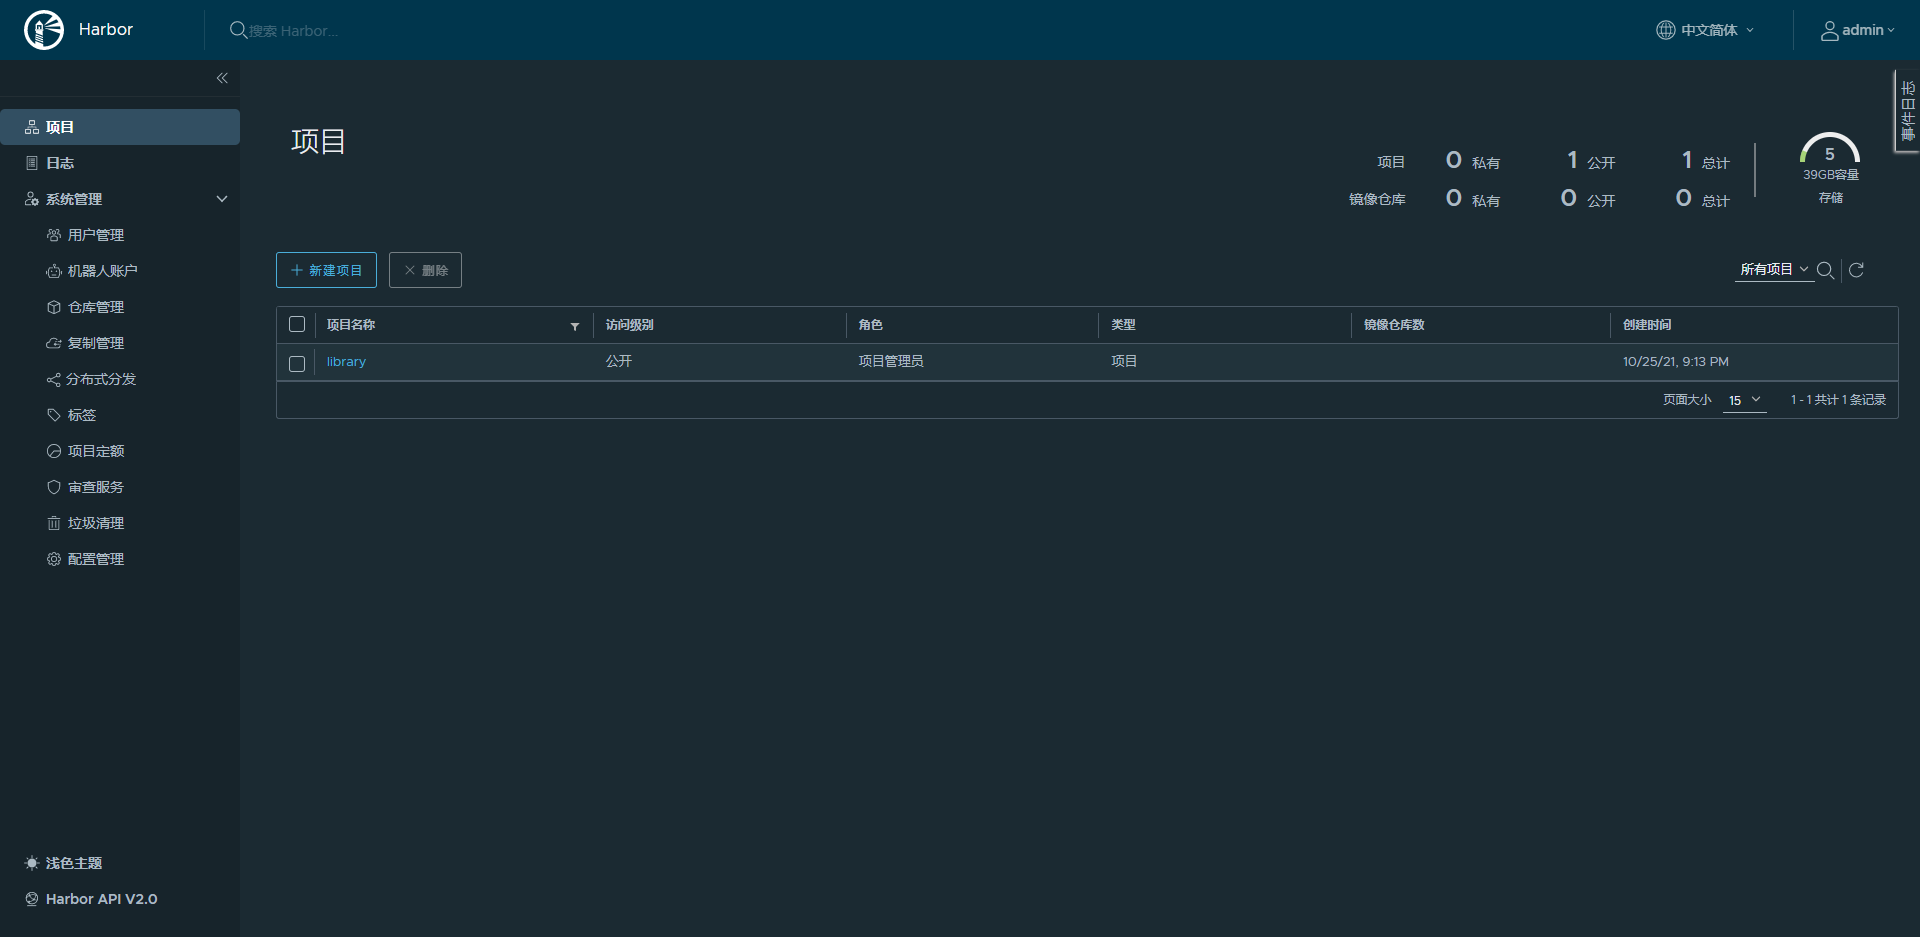The height and width of the screenshot is (937, 1920).
Task: Open 标签 labels page
Action: [x=82, y=415]
